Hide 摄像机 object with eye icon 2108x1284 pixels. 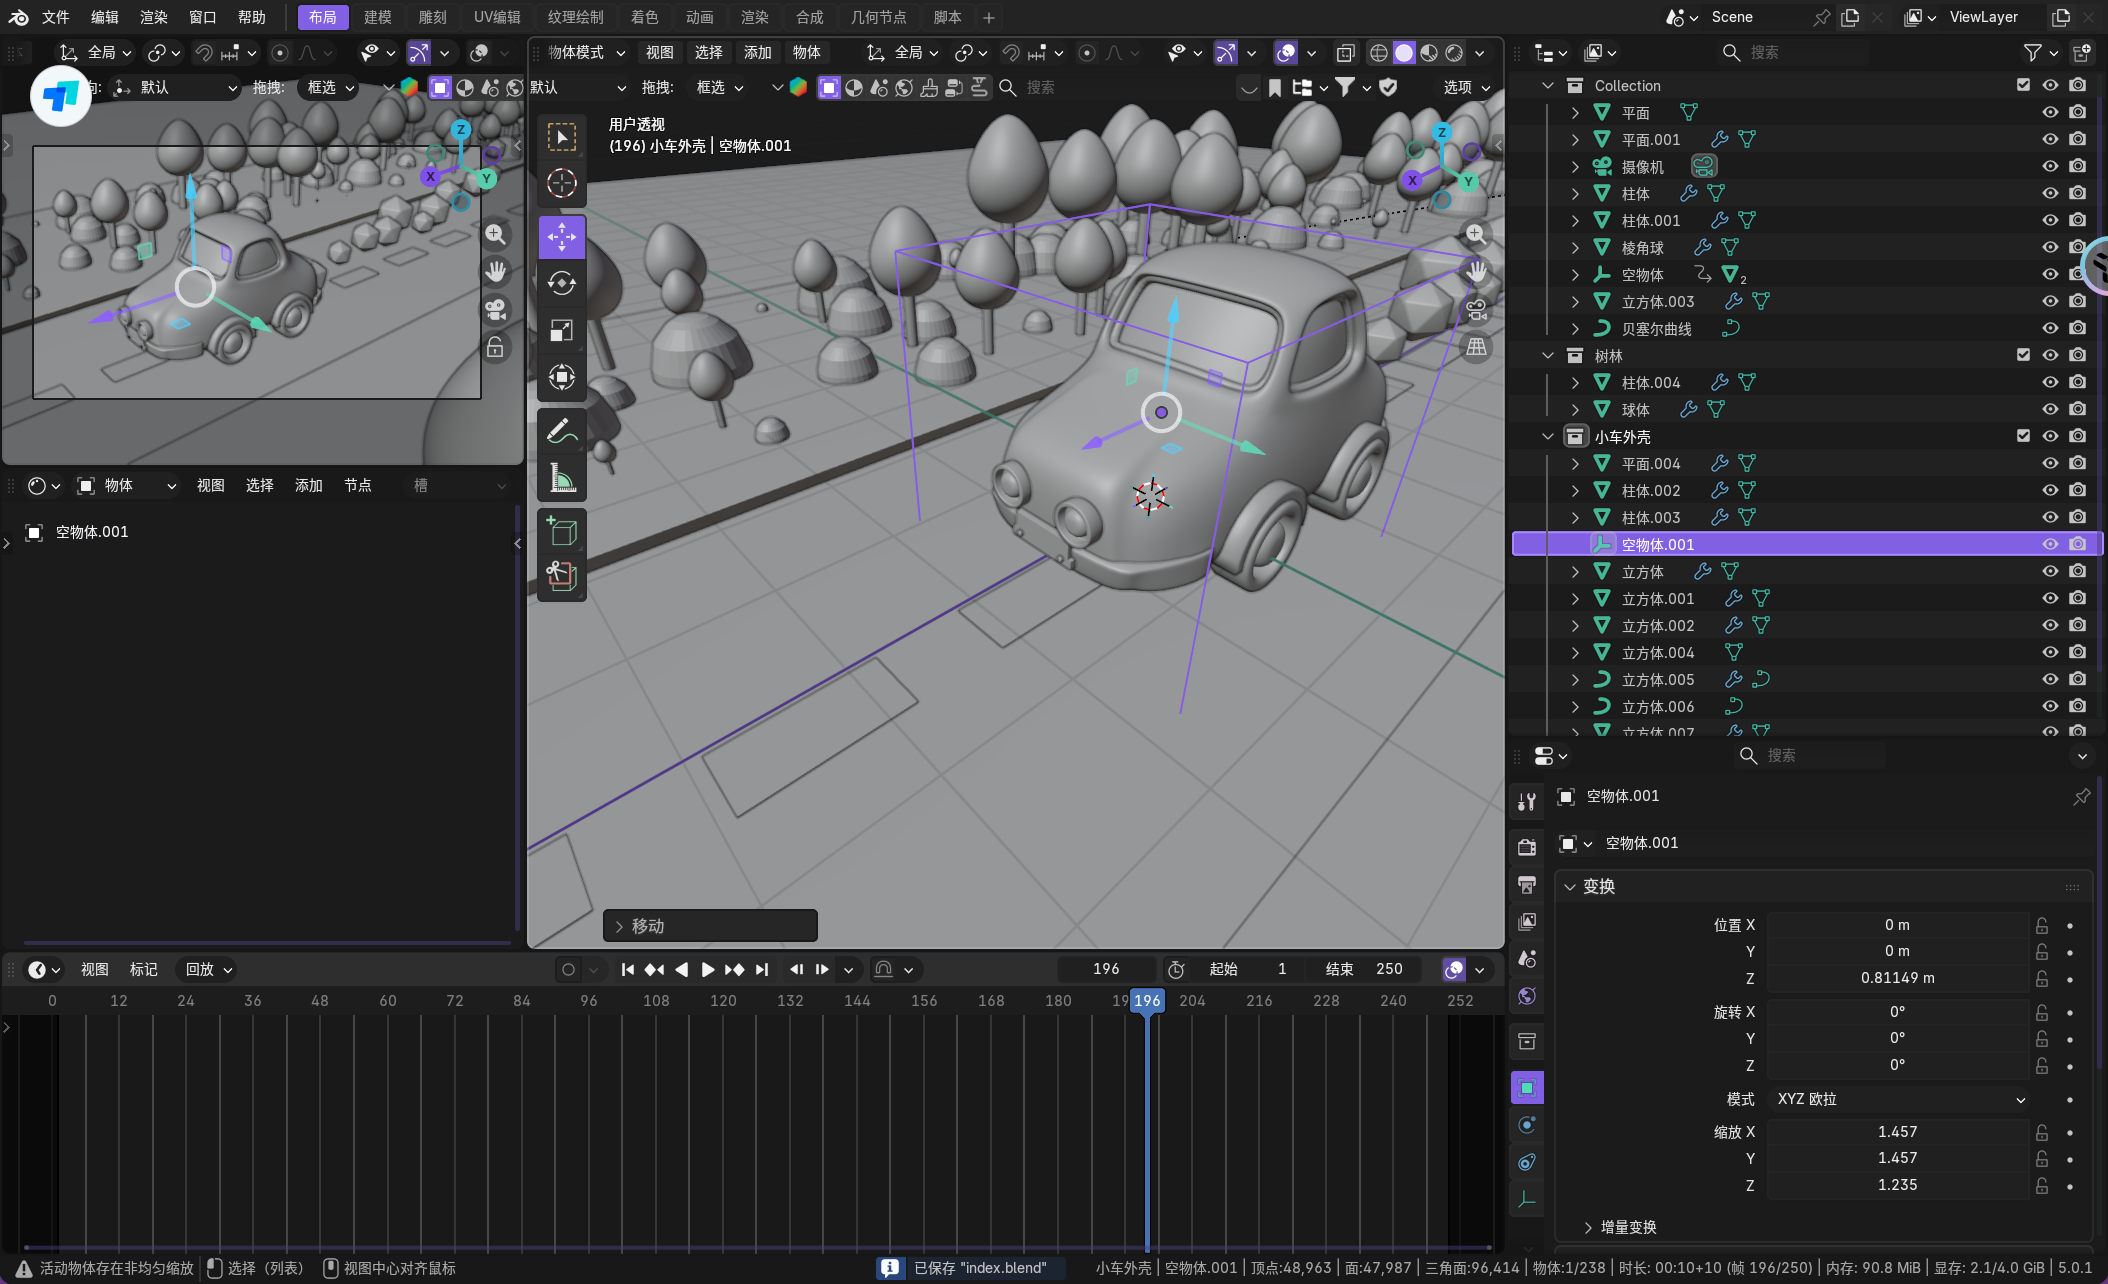click(2050, 166)
